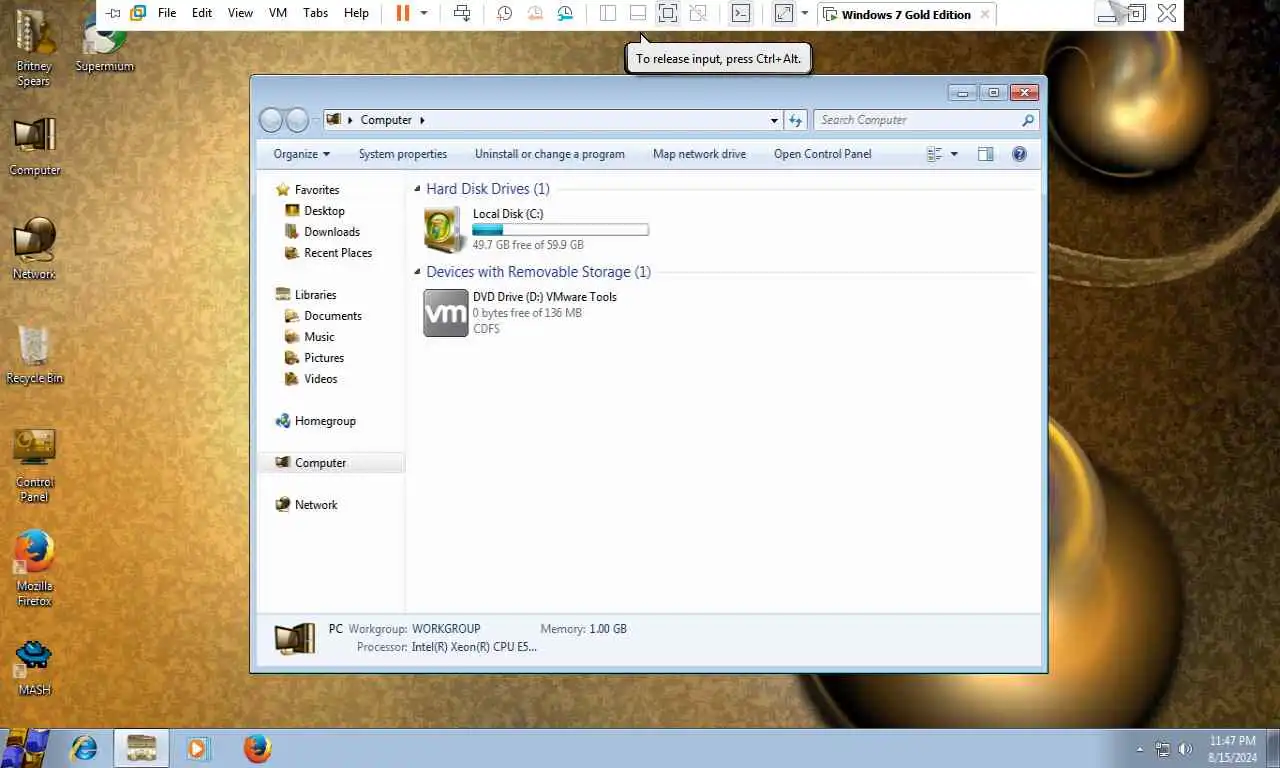Screen dimensions: 1280x768
Task: Select the DVD Drive (D:) VMware Tools
Action: [521, 313]
